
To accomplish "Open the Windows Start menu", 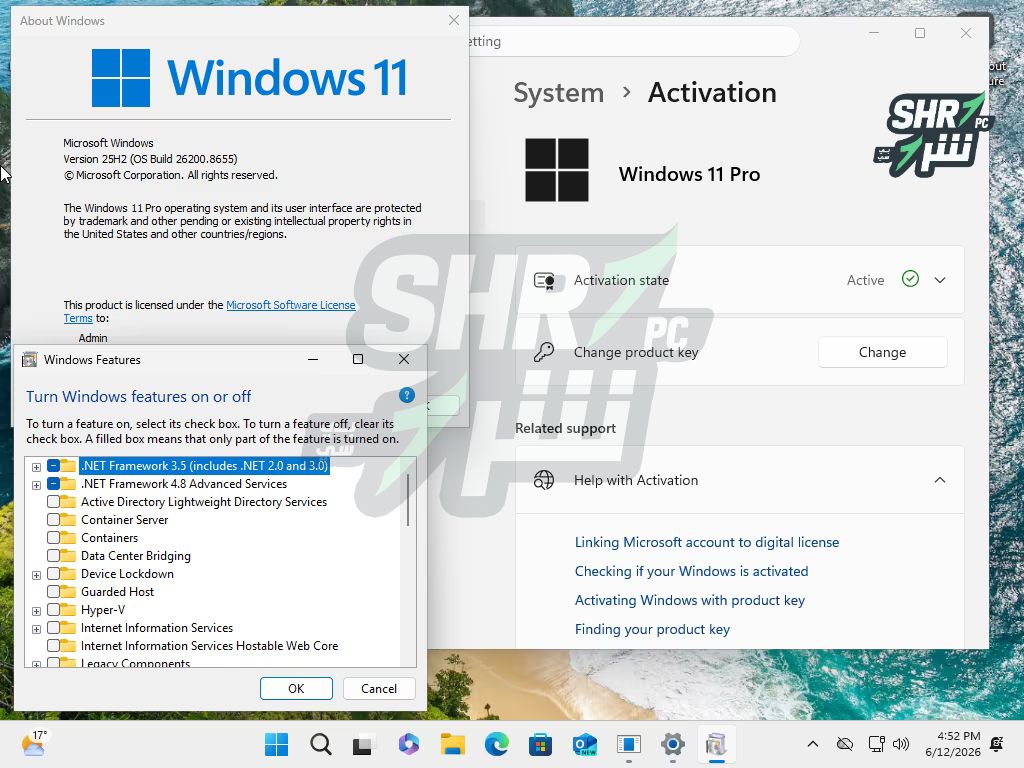I will [276, 744].
